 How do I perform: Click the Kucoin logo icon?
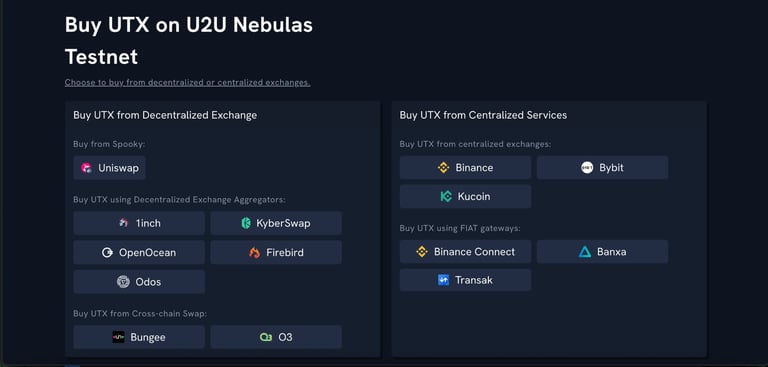tap(446, 196)
